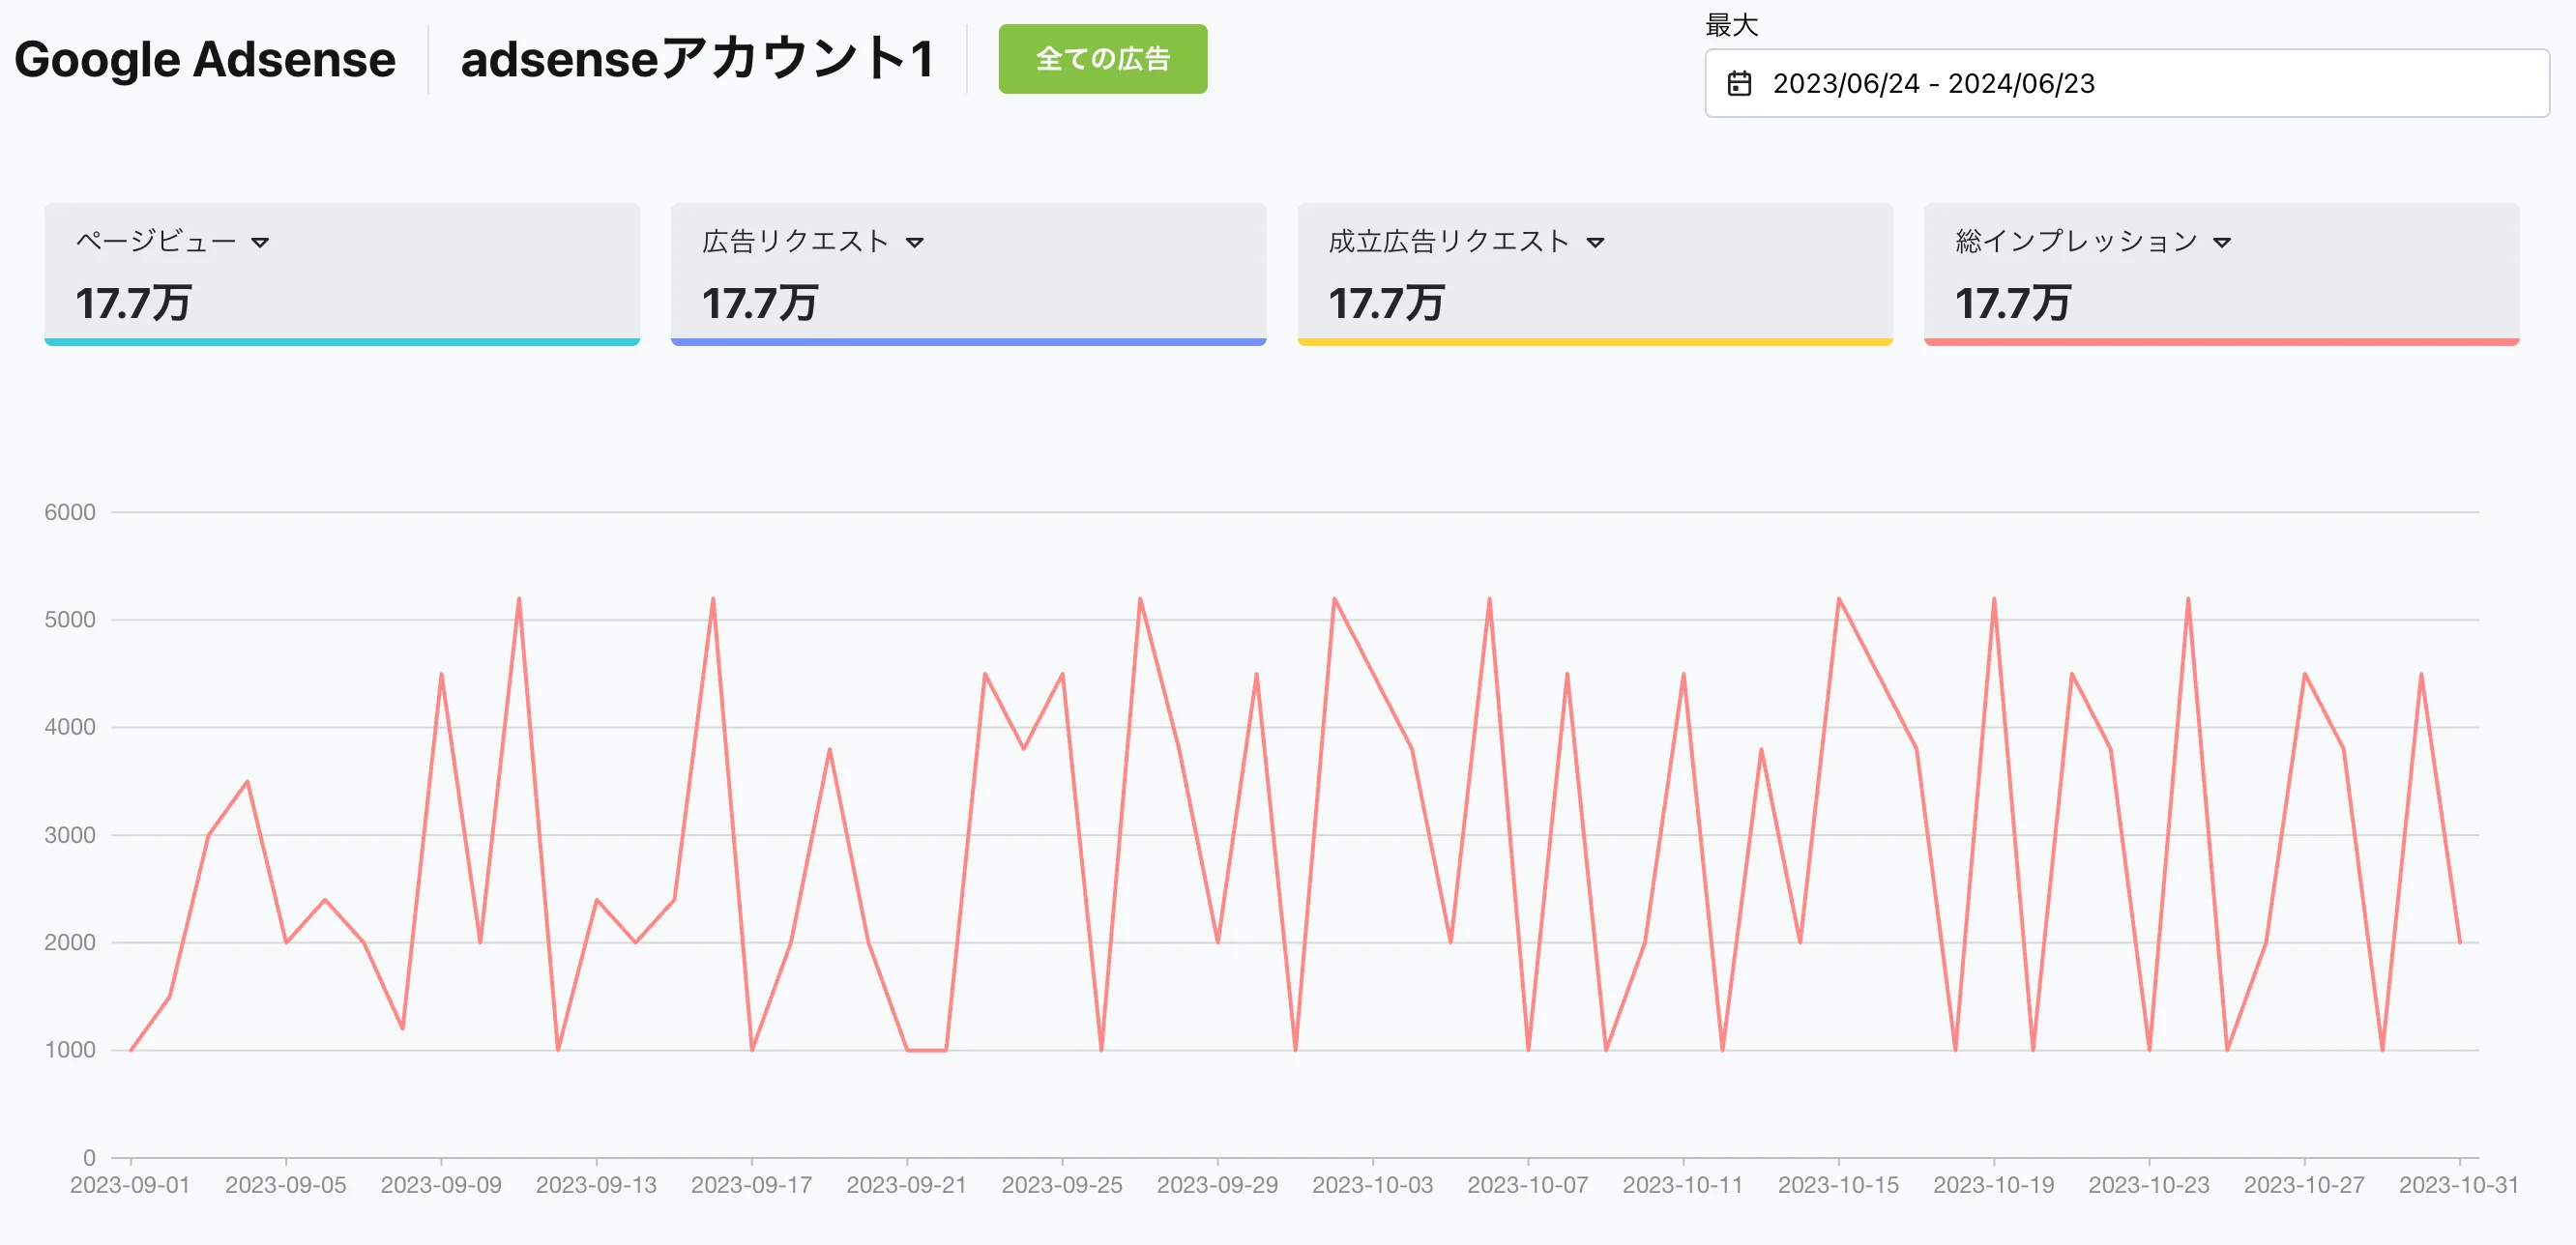Click the Google Adsense title
Viewport: 2576px width, 1245px height.
(205, 60)
